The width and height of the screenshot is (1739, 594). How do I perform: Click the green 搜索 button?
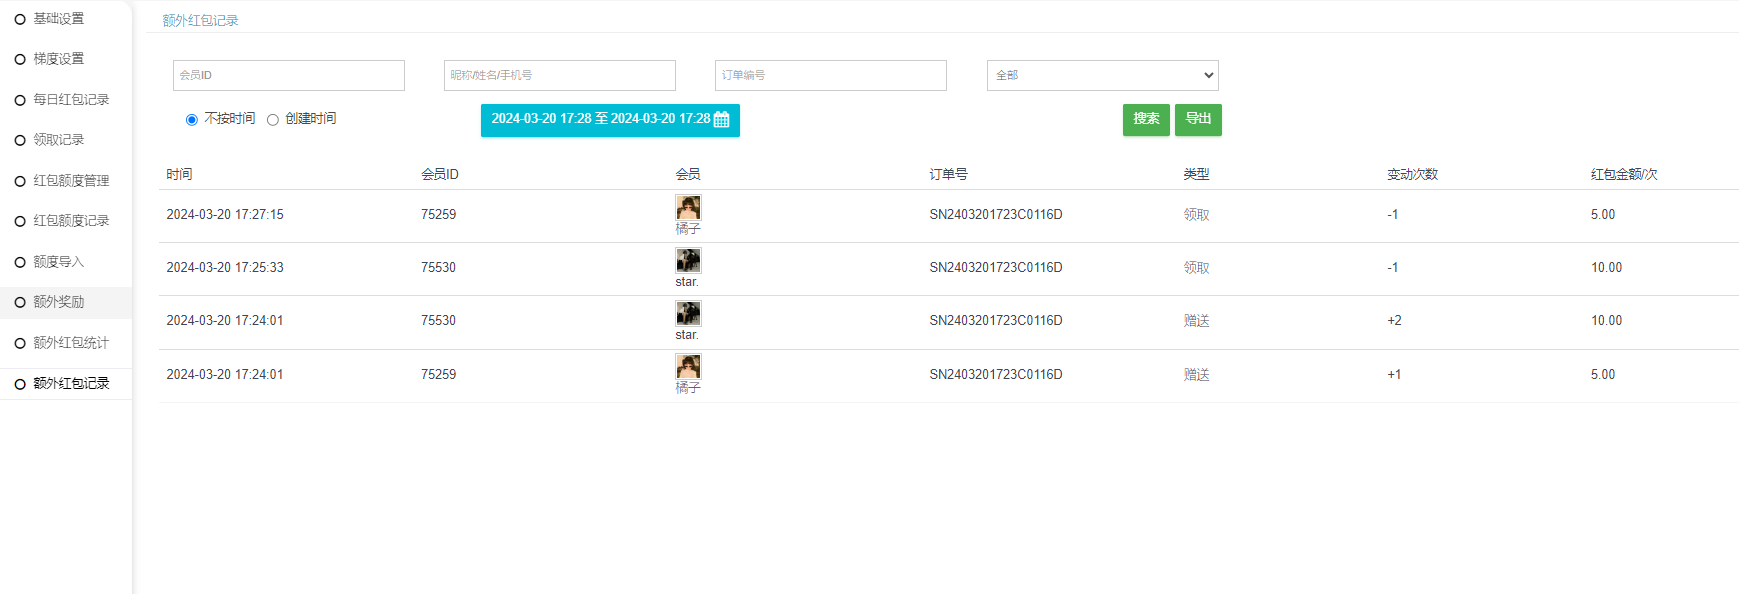point(1146,120)
